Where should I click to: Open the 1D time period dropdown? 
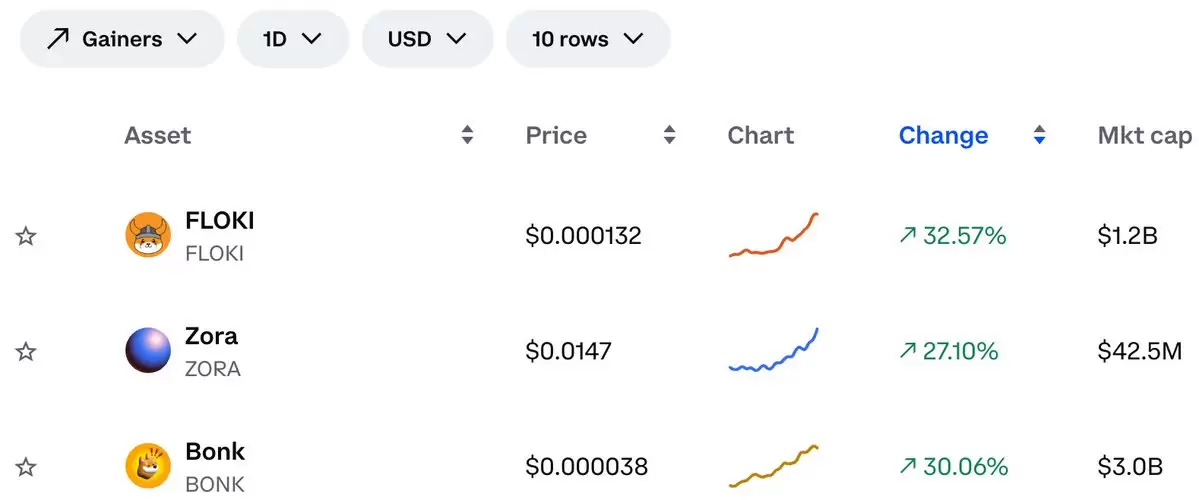293,39
